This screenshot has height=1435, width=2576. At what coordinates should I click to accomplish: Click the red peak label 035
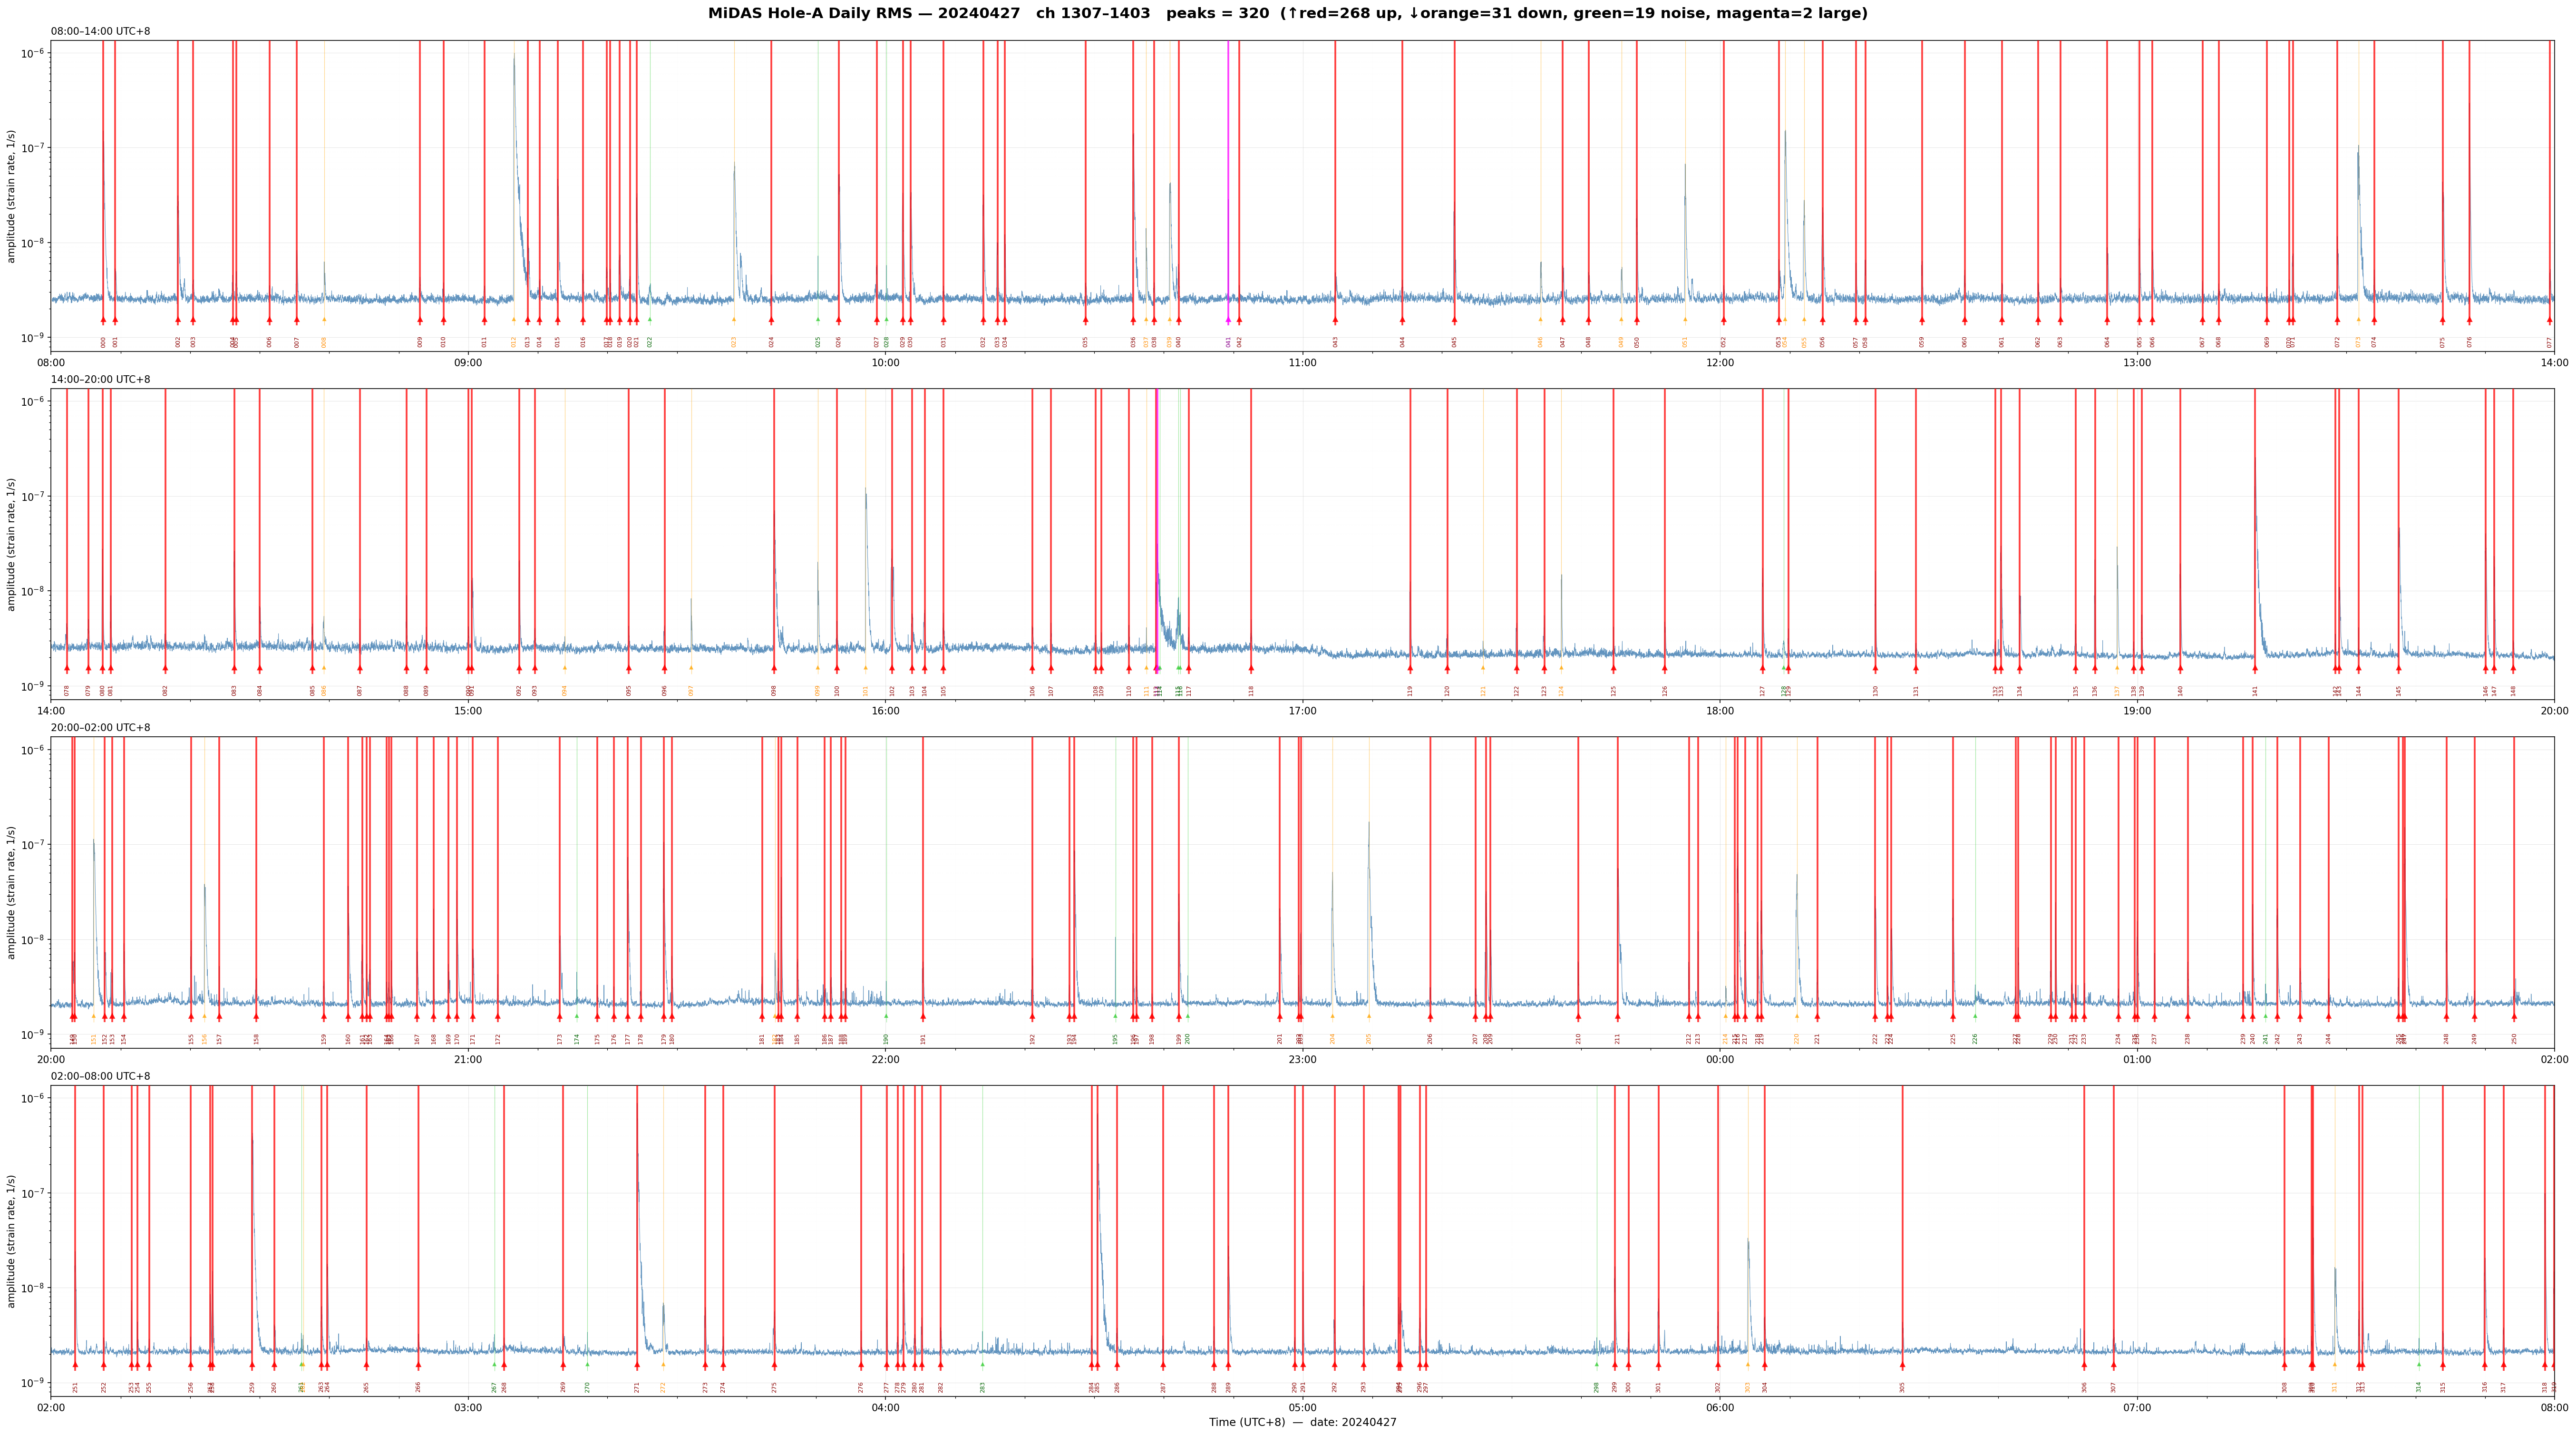click(x=1085, y=342)
